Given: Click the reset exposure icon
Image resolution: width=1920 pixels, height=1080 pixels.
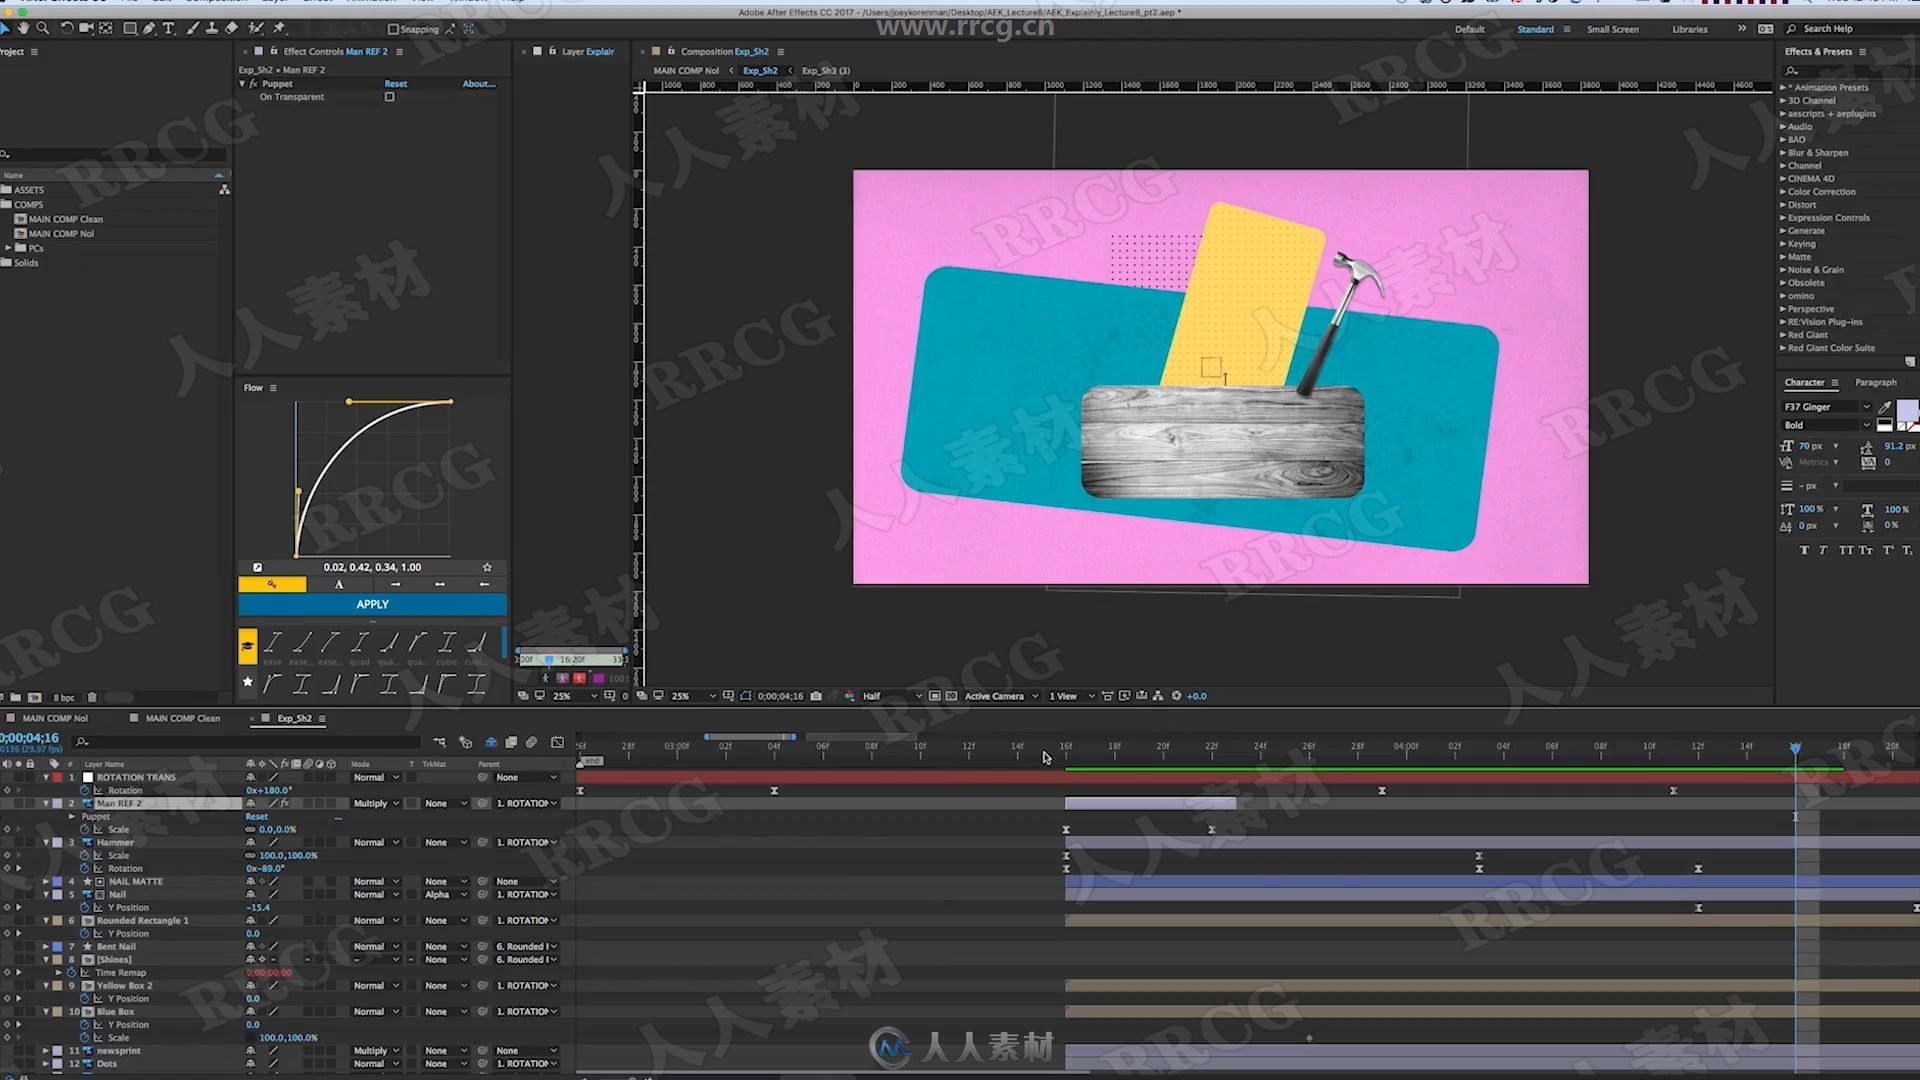Looking at the screenshot, I should (x=1176, y=696).
